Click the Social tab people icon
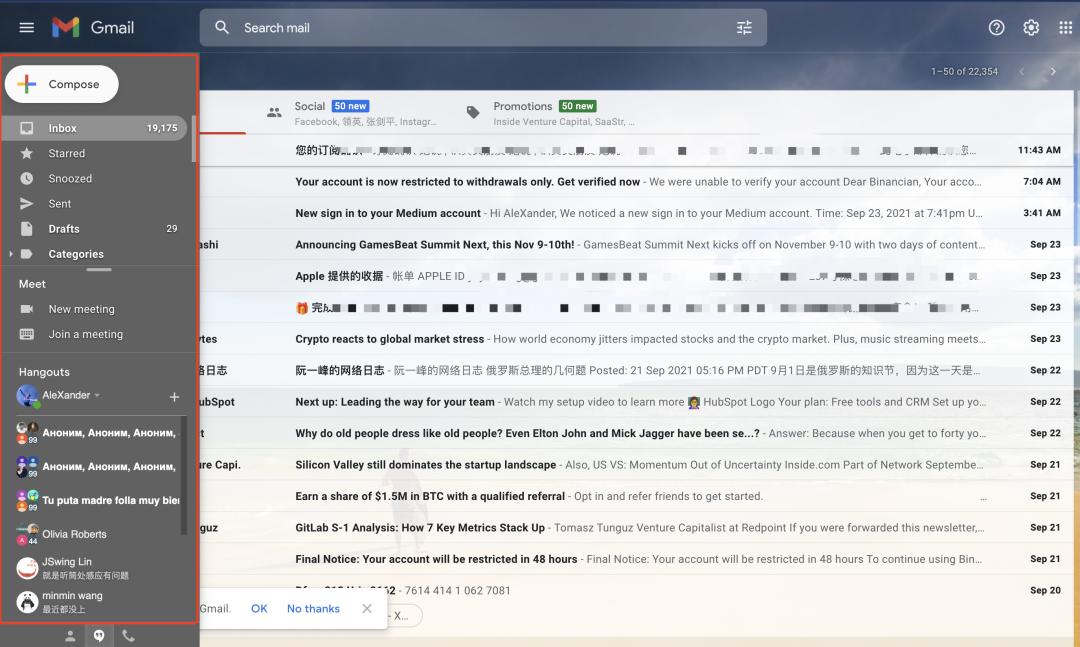Image resolution: width=1080 pixels, height=647 pixels. coord(274,112)
